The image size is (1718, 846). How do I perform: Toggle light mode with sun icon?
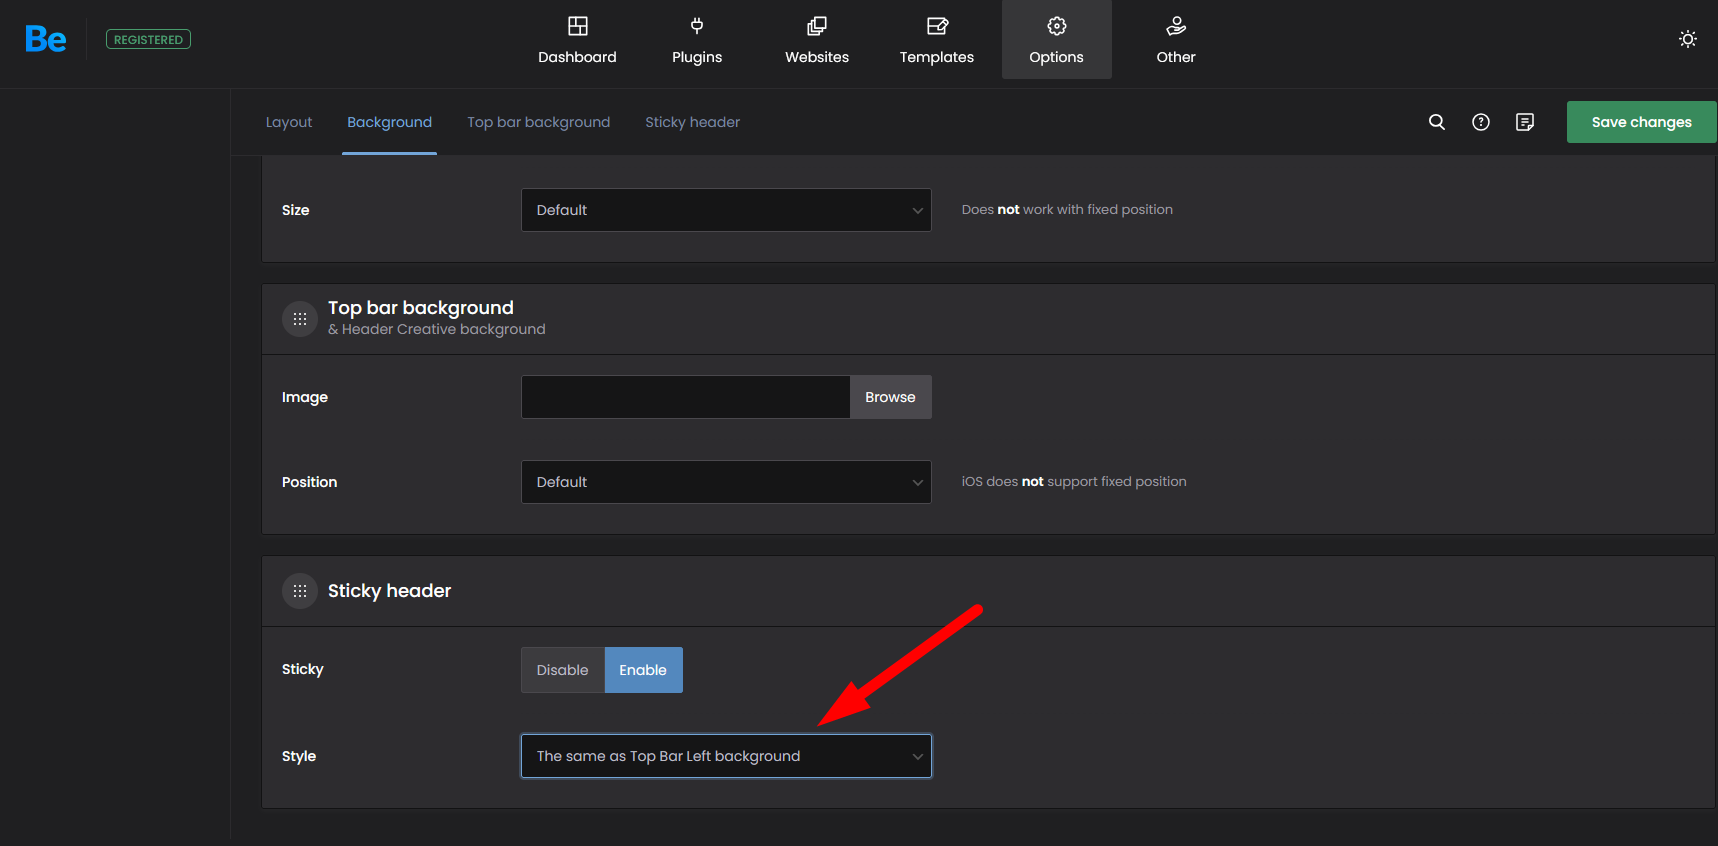tap(1688, 39)
